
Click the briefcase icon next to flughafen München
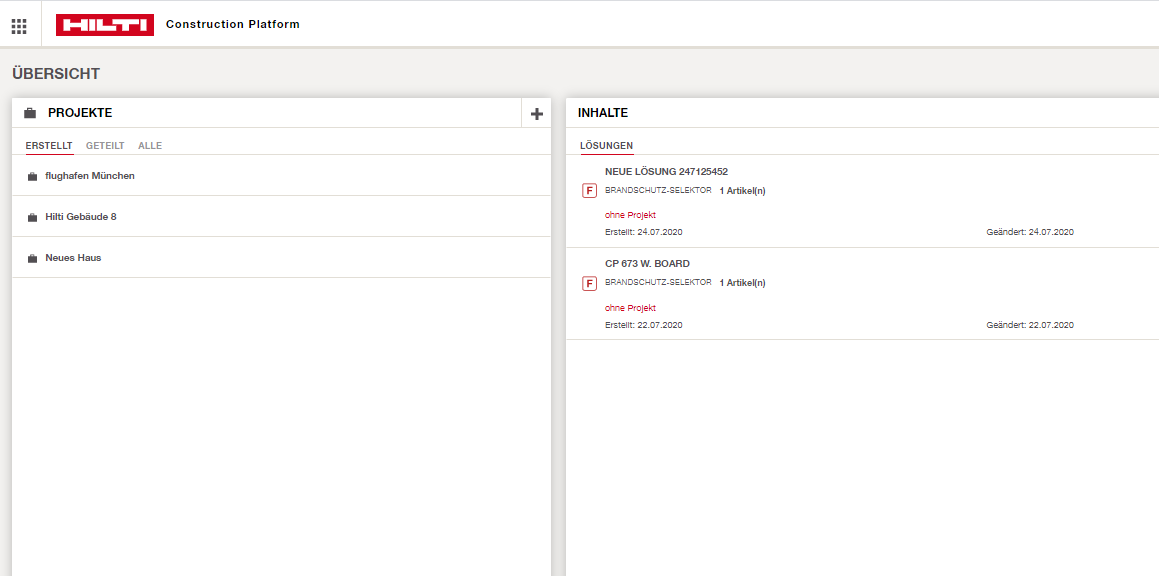pyautogui.click(x=30, y=175)
